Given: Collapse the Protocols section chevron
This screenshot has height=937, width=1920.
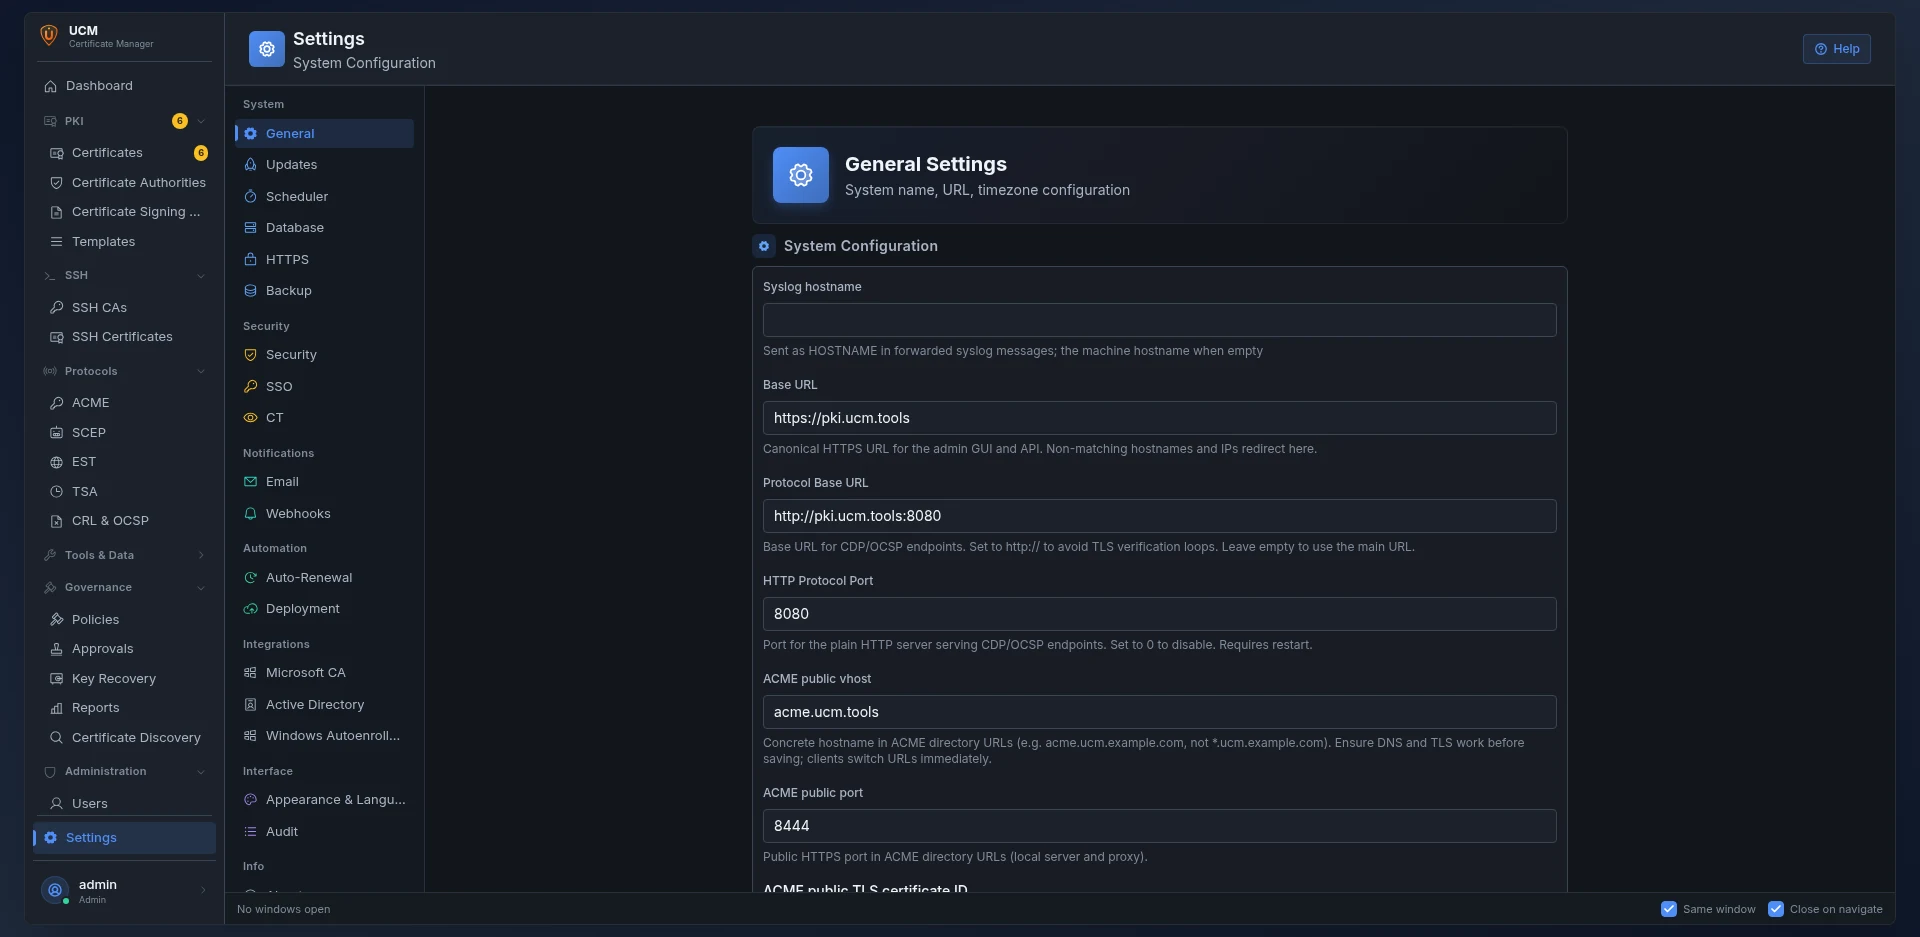Looking at the screenshot, I should click(x=201, y=371).
